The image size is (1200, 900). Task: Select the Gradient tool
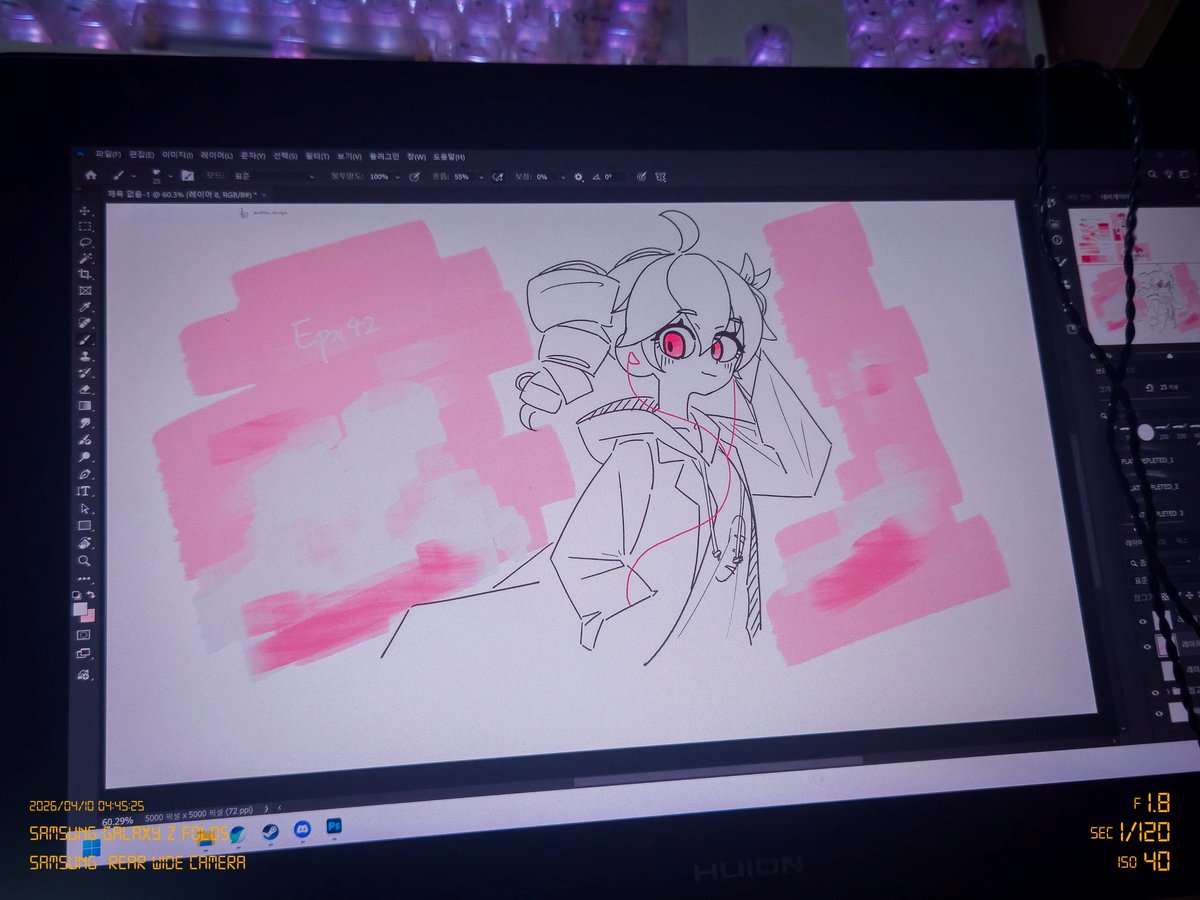[85, 405]
